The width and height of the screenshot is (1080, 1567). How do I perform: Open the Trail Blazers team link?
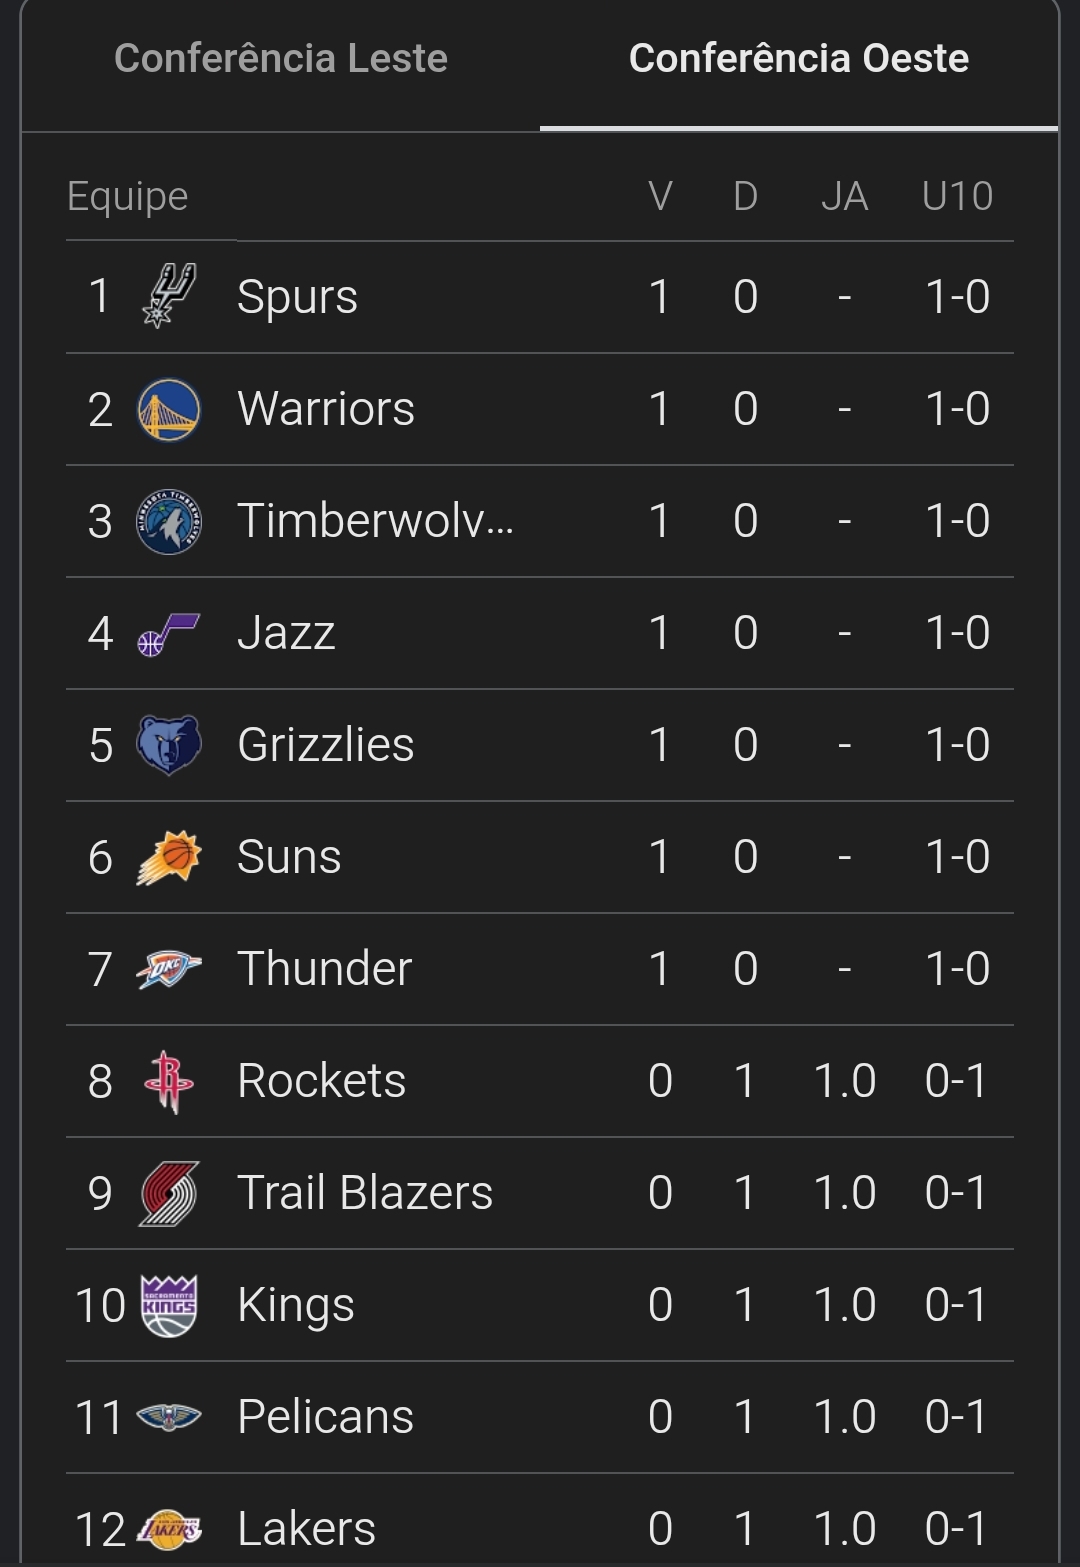(365, 1193)
